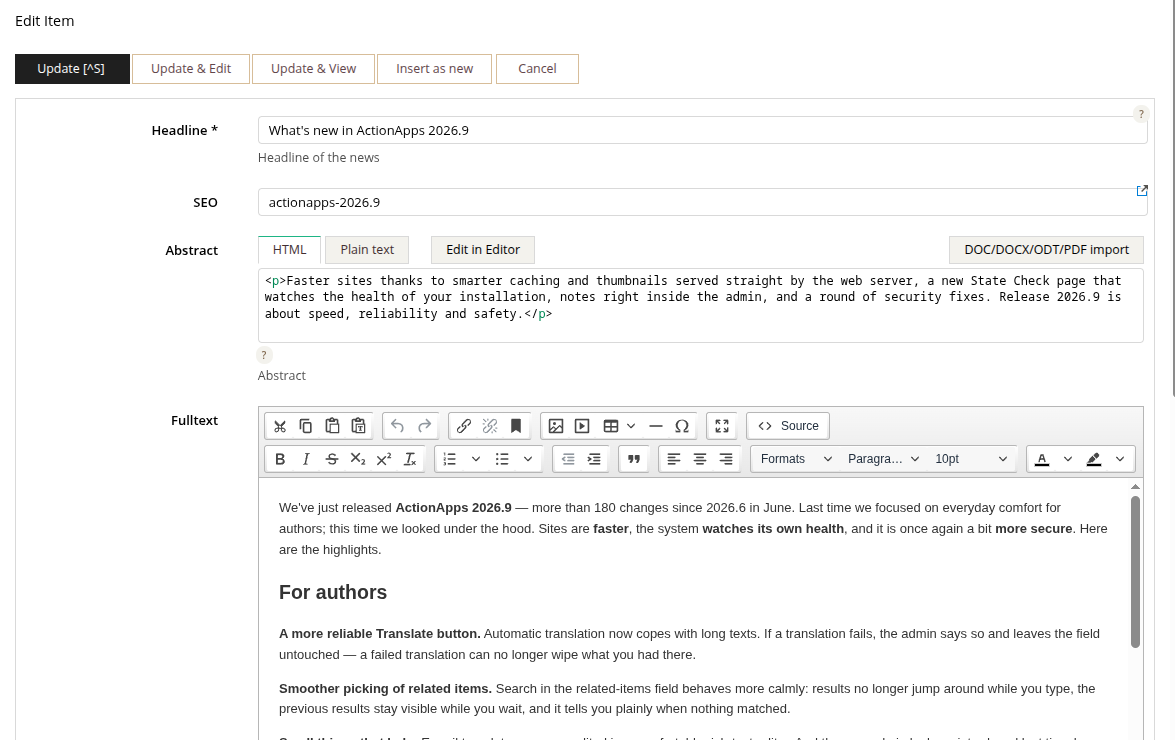Click inside the Abstract HTML textarea

pos(701,306)
